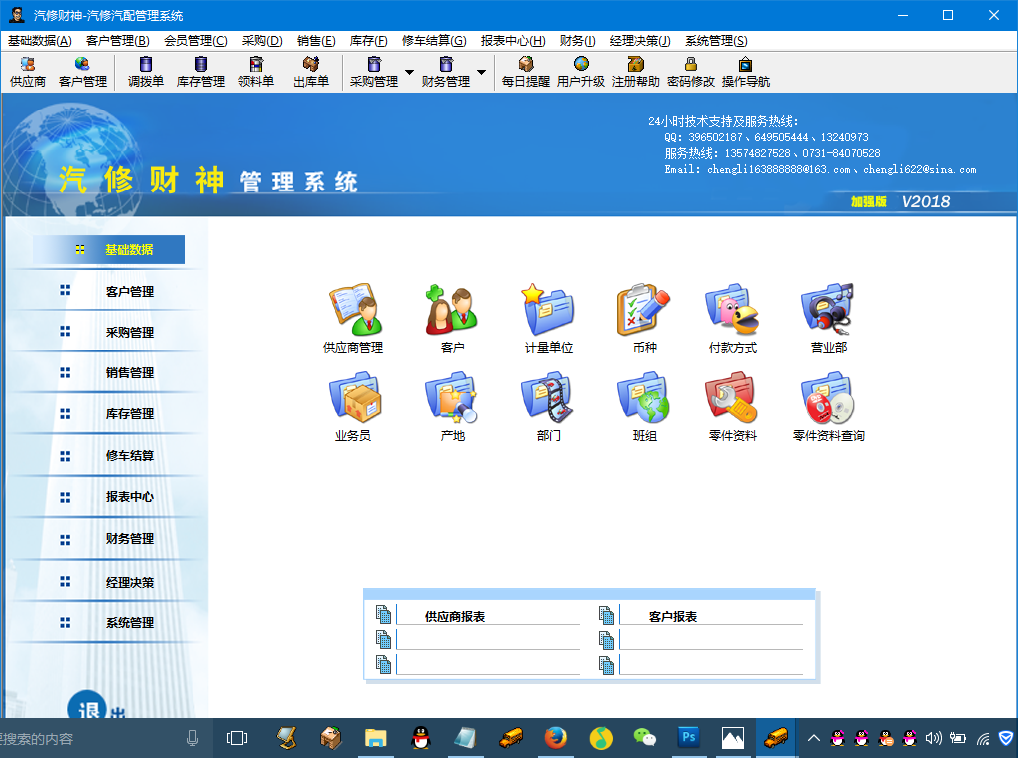Viewport: 1018px width, 758px height.
Task: Open File Explorer from the taskbar
Action: click(375, 738)
